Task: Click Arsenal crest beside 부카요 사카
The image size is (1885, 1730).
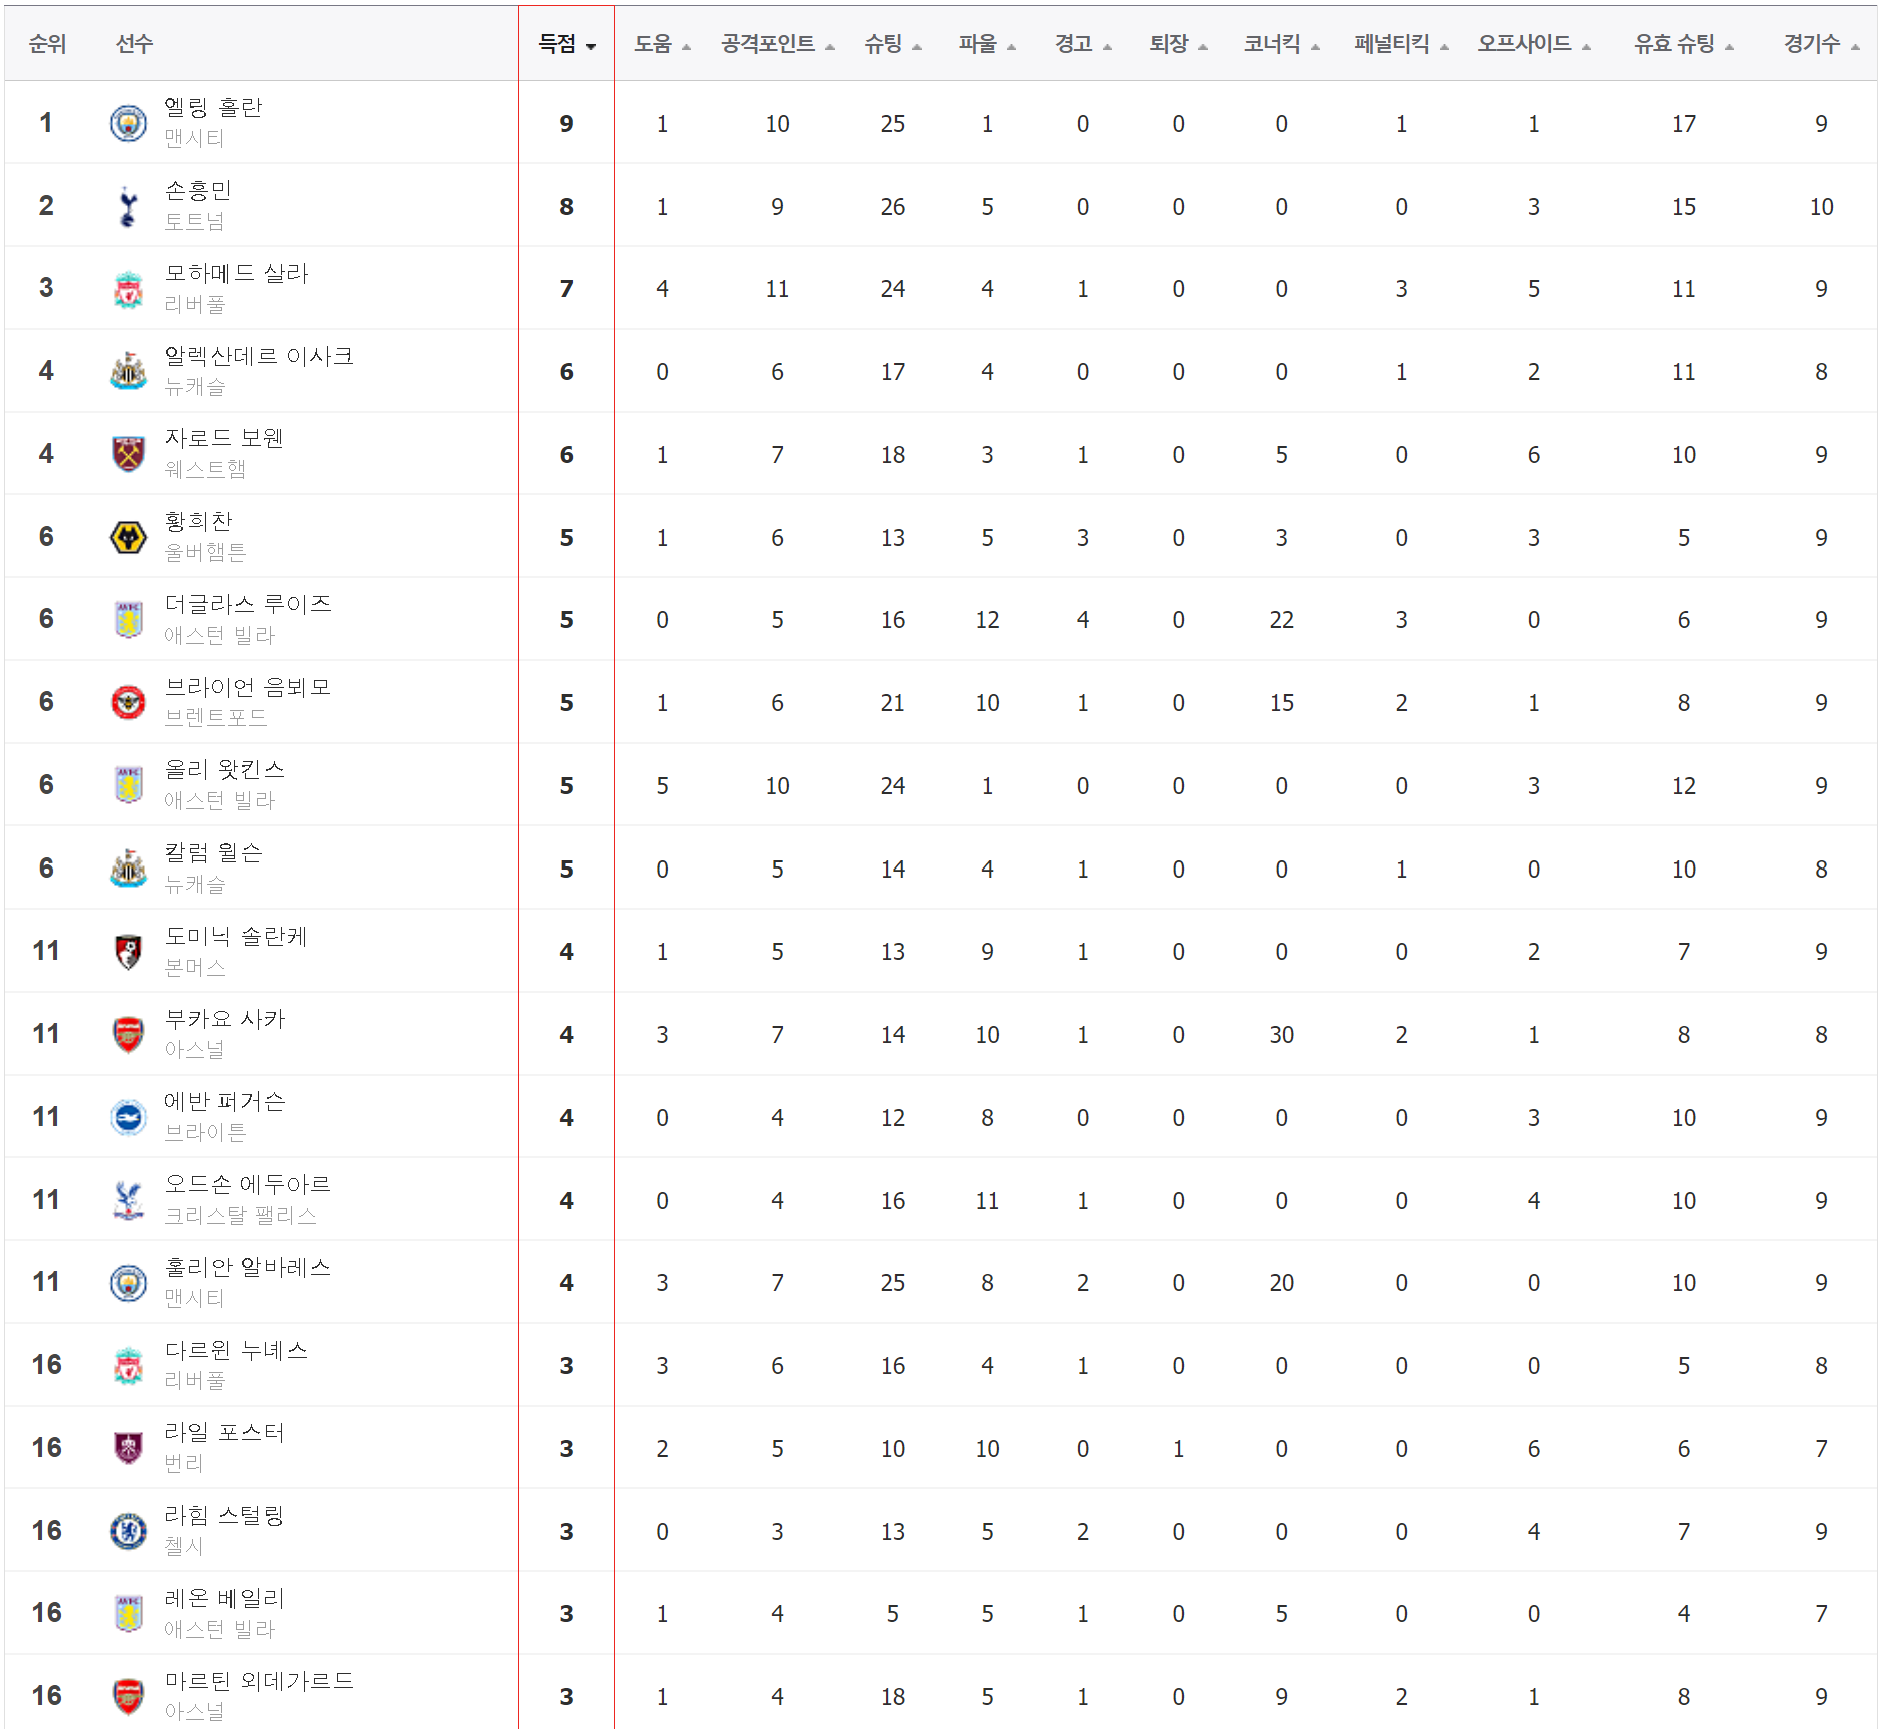Action: point(128,1034)
